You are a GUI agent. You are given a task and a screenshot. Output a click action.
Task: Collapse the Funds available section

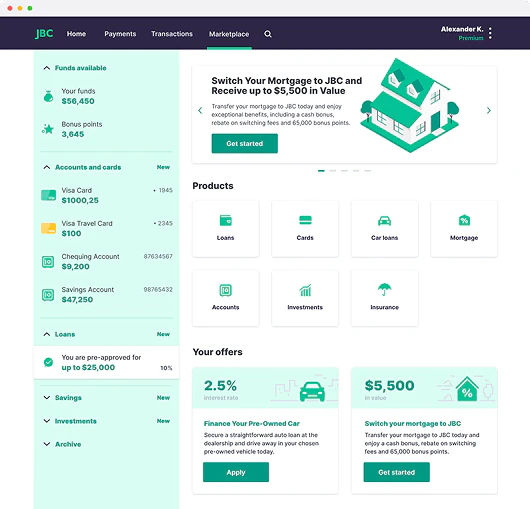[47, 68]
